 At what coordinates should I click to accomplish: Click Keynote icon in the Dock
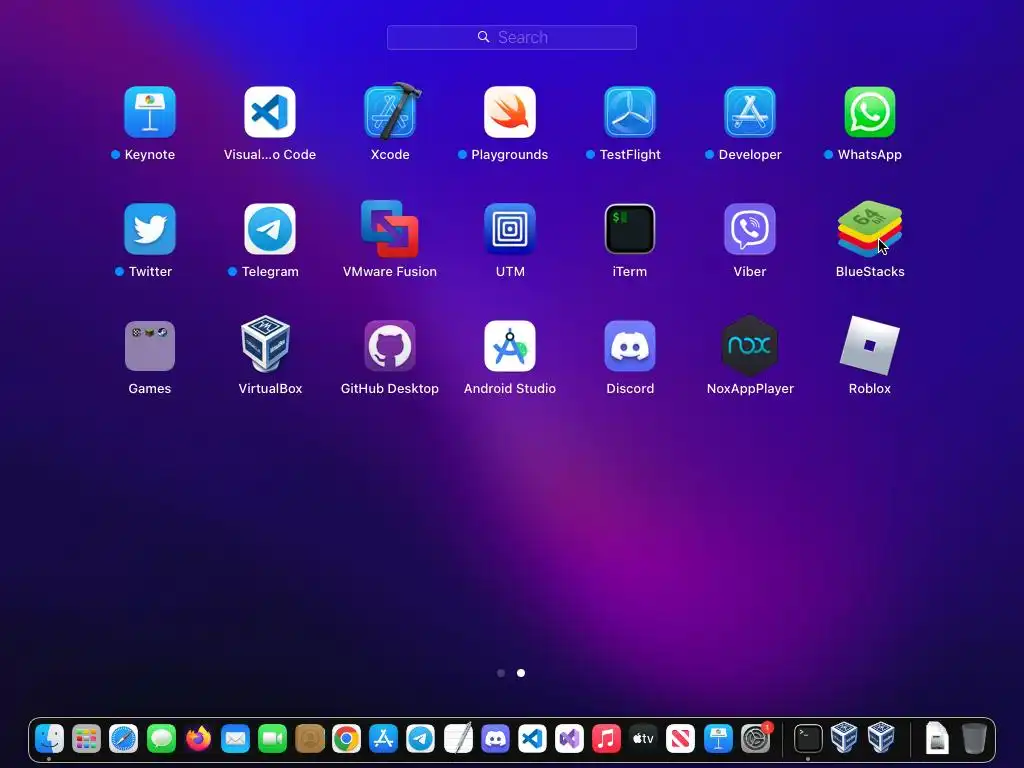718,739
